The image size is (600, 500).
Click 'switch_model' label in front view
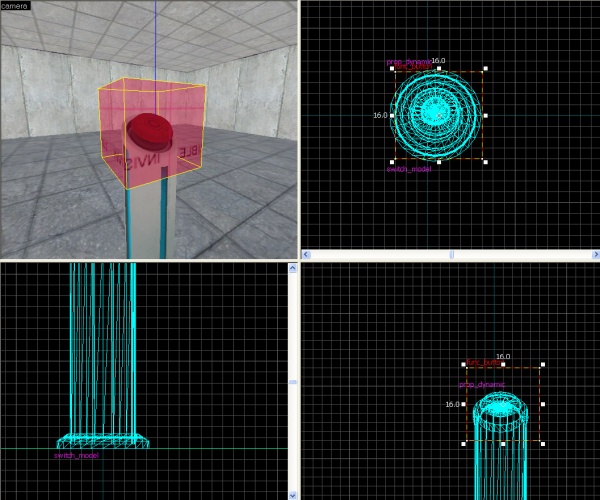coord(76,456)
